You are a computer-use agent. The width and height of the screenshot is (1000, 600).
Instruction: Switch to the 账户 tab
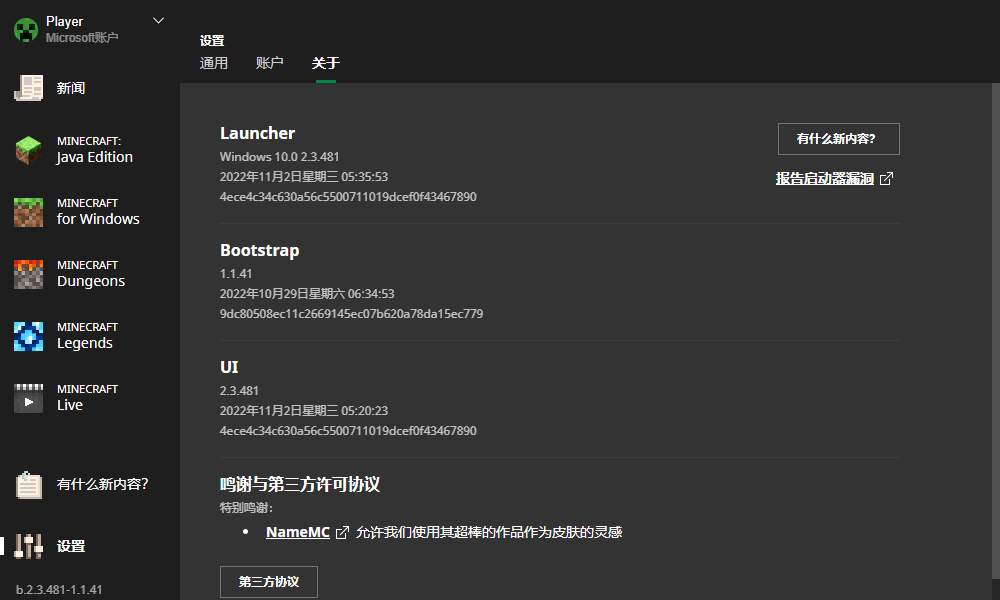pyautogui.click(x=269, y=63)
